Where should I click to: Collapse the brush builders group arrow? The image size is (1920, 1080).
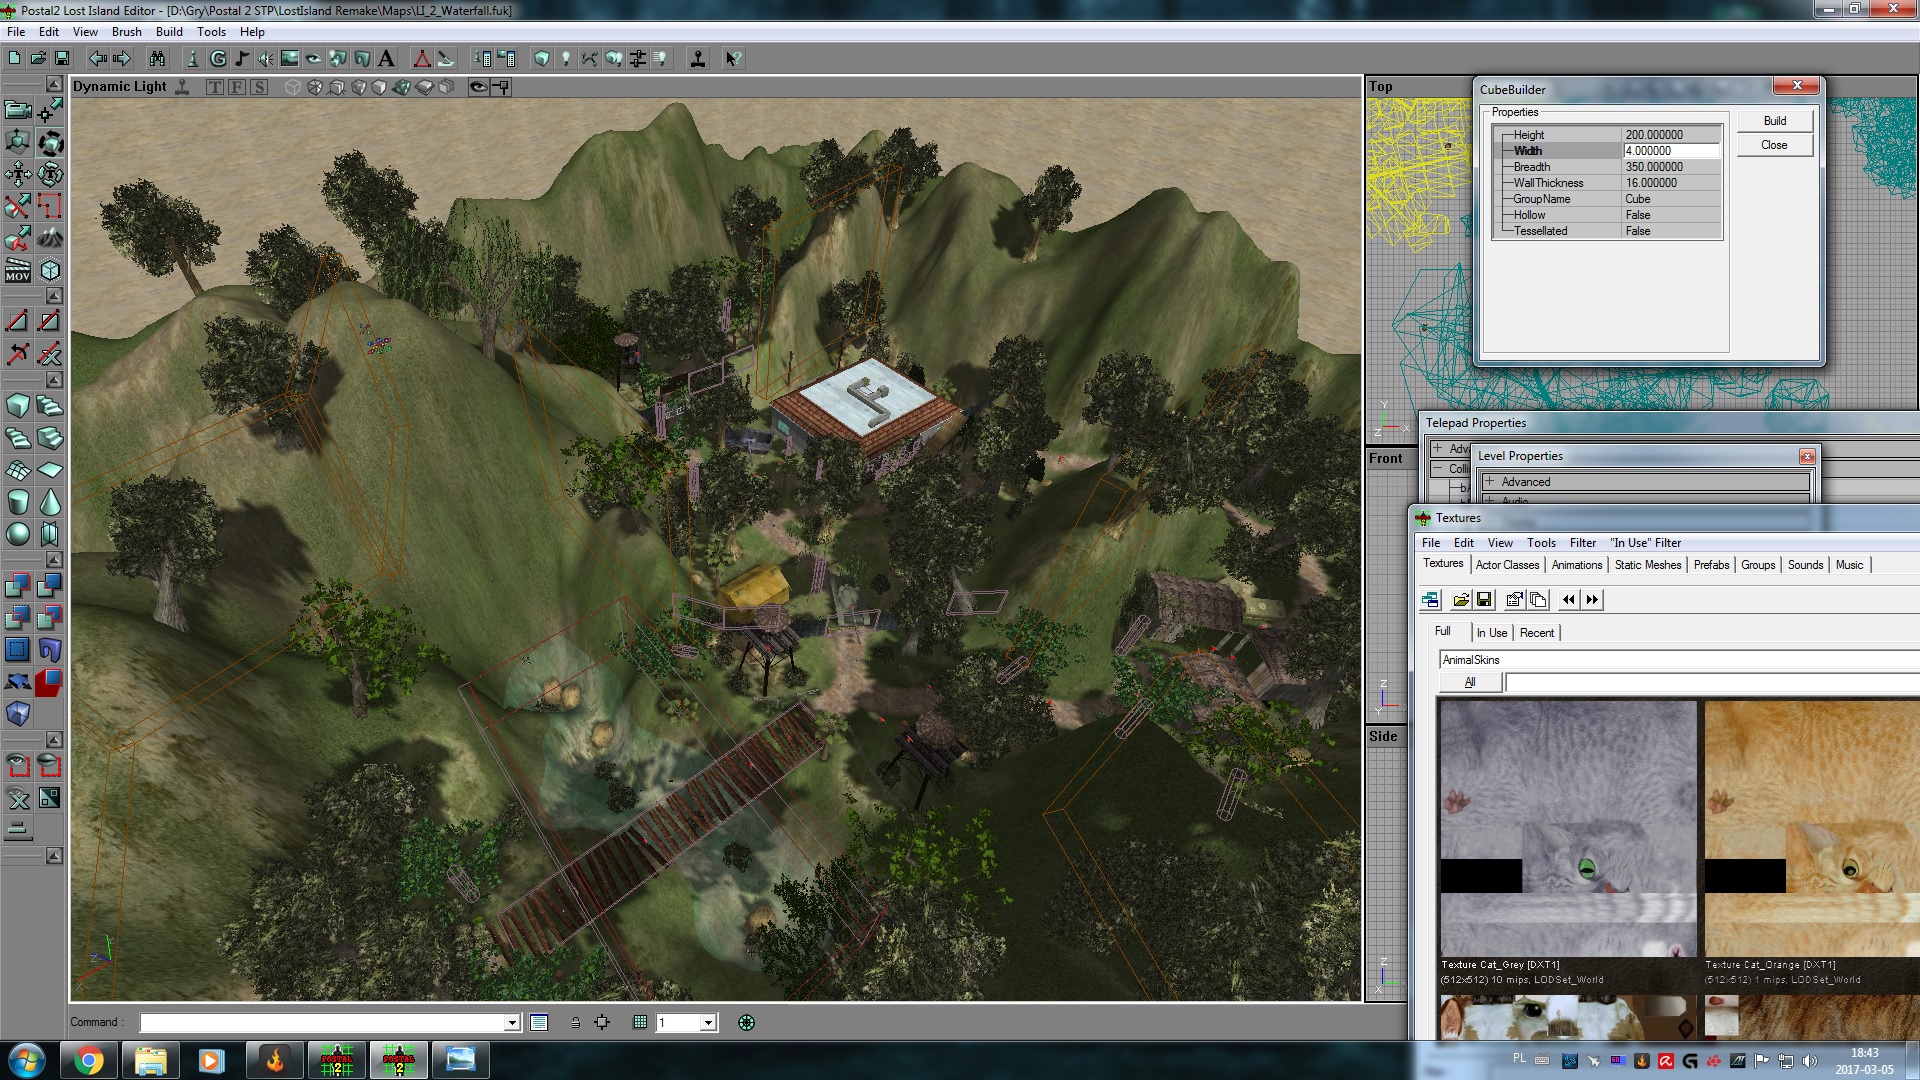point(54,380)
